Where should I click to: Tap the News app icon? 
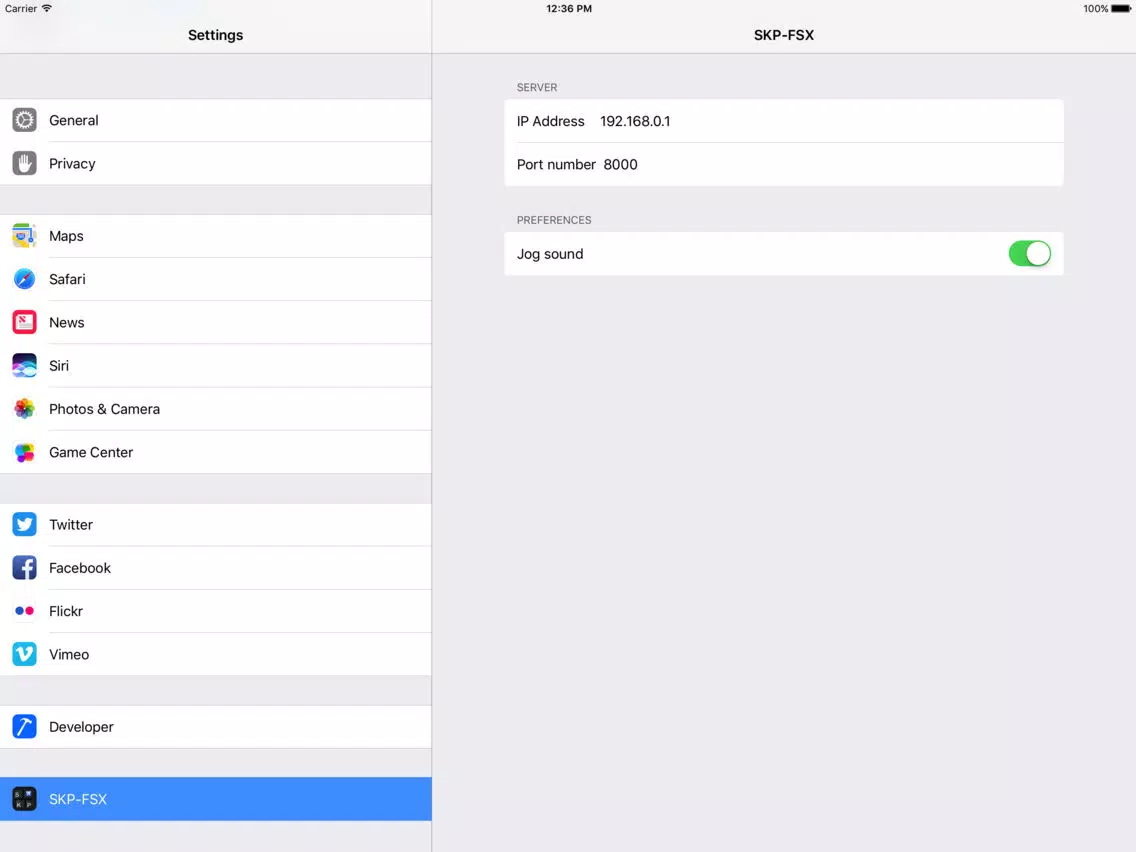click(25, 322)
